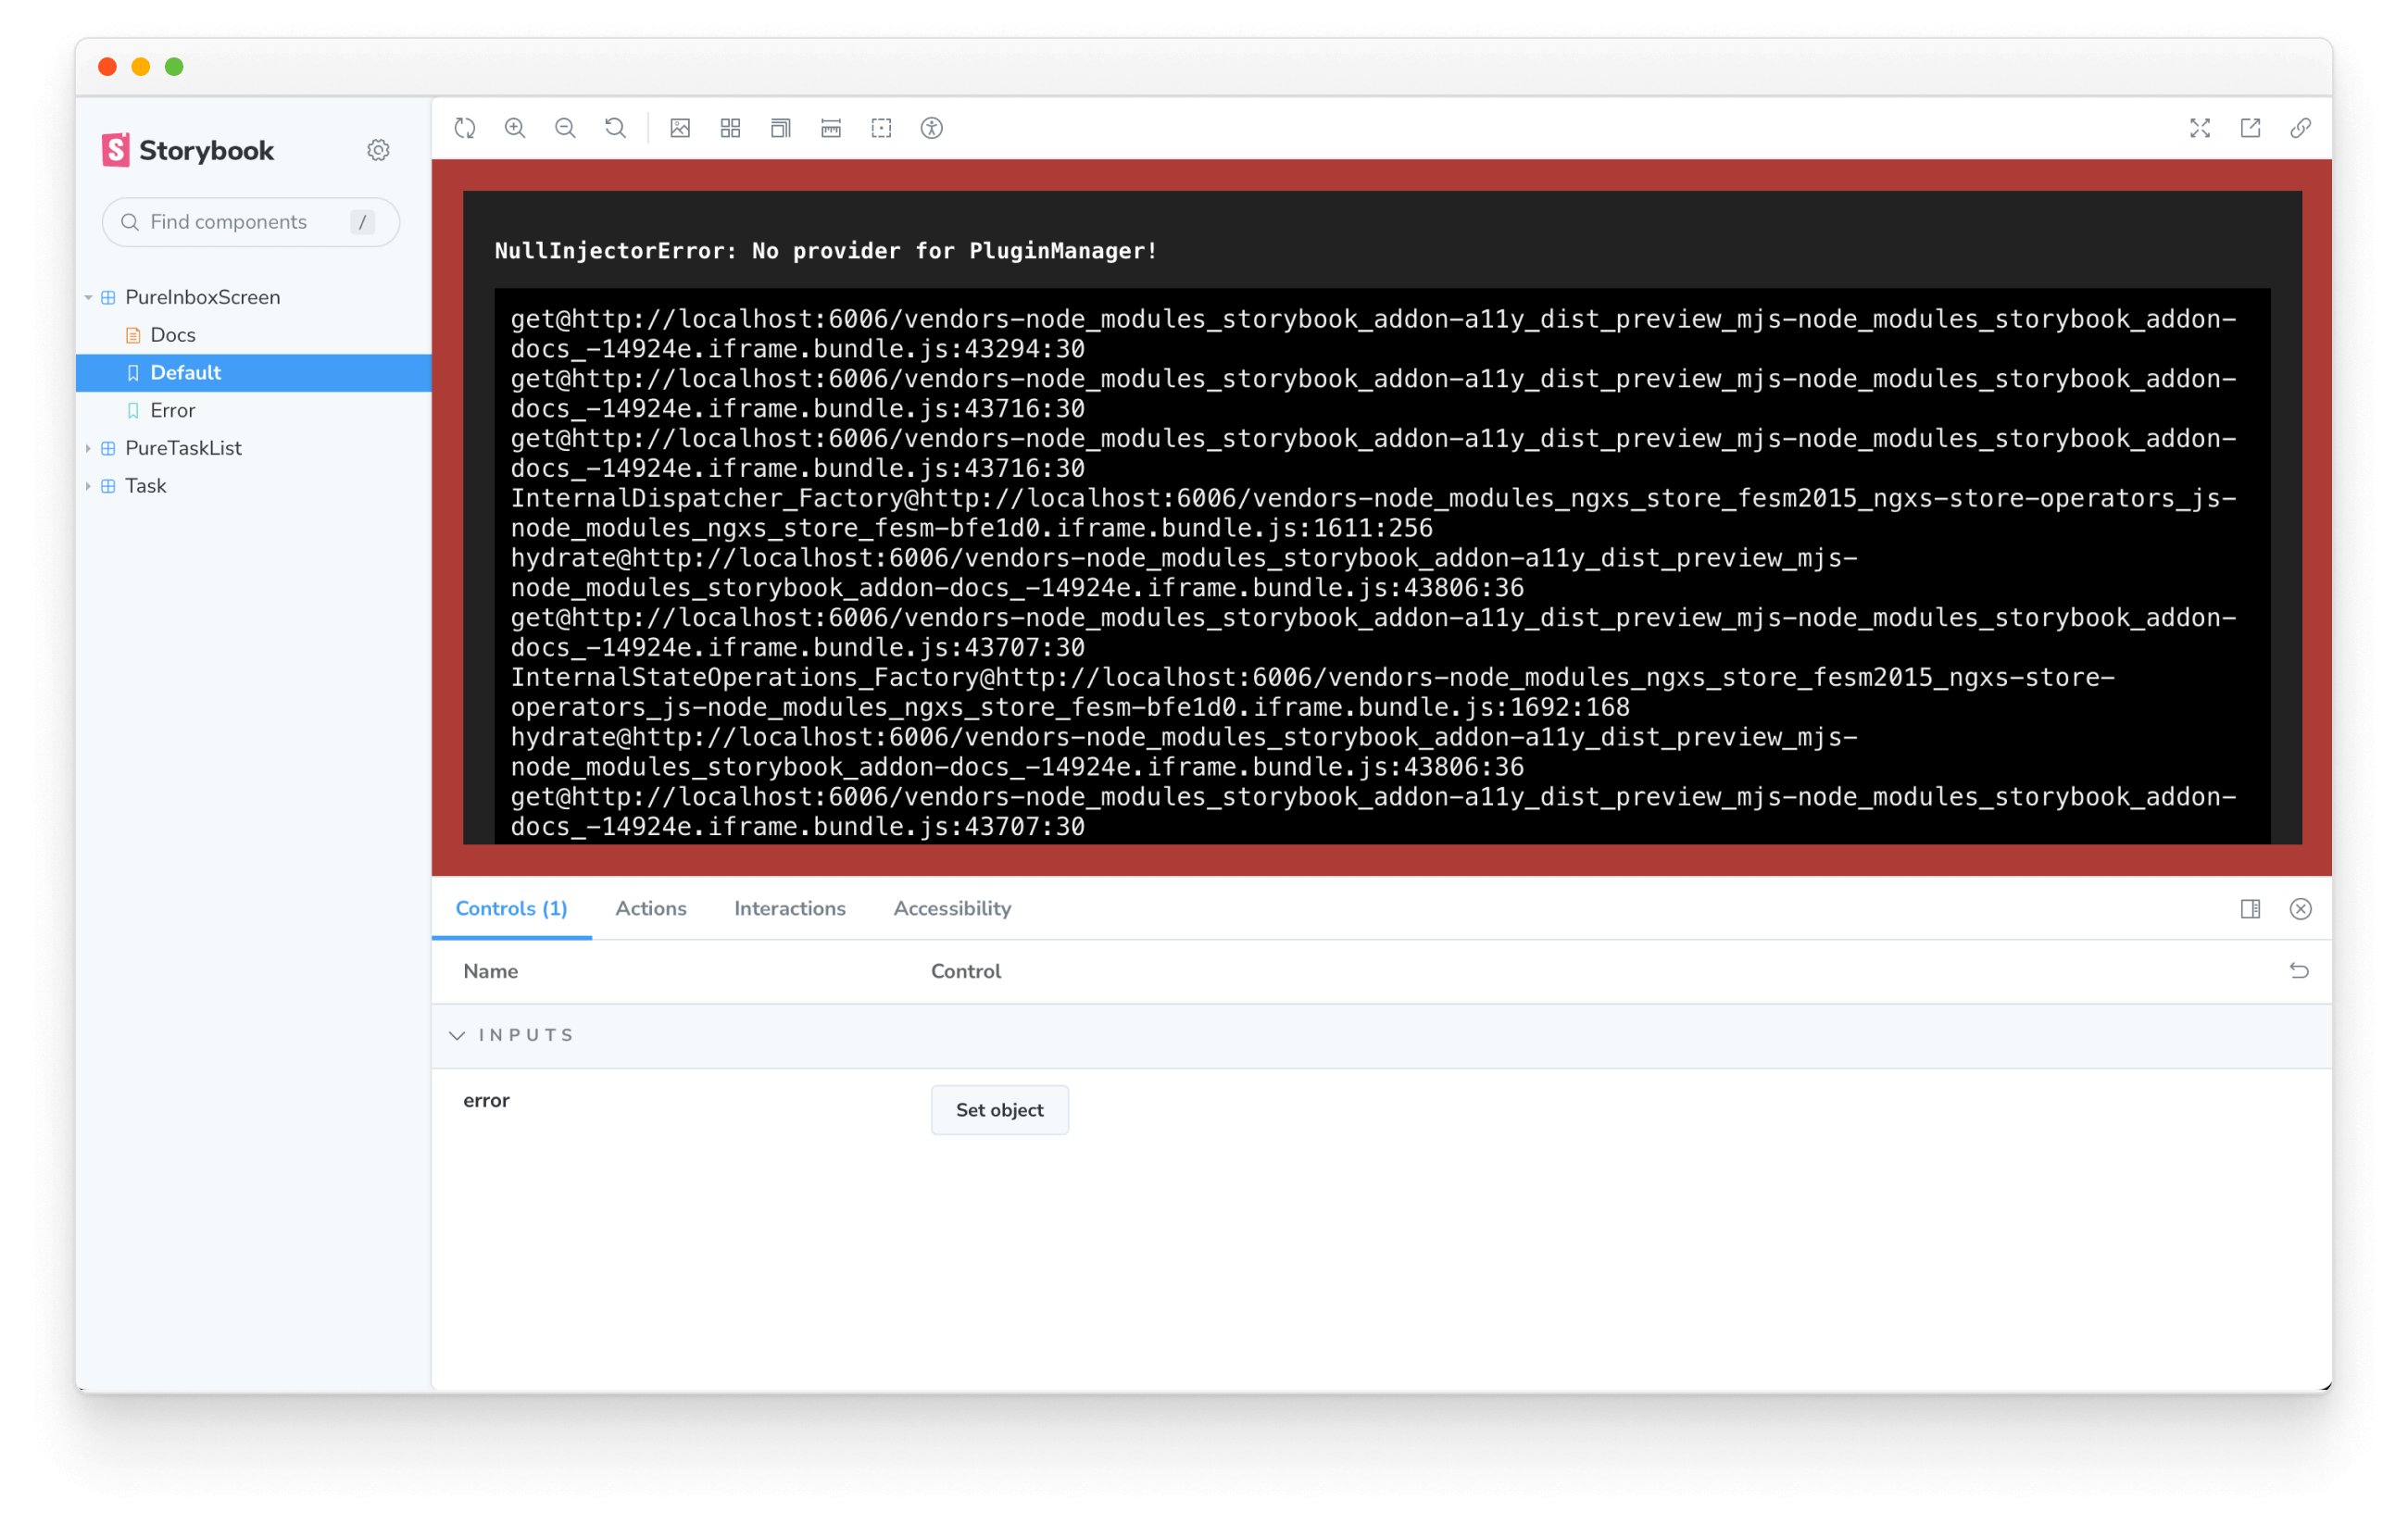
Task: Select the Interactions tab
Action: [790, 908]
